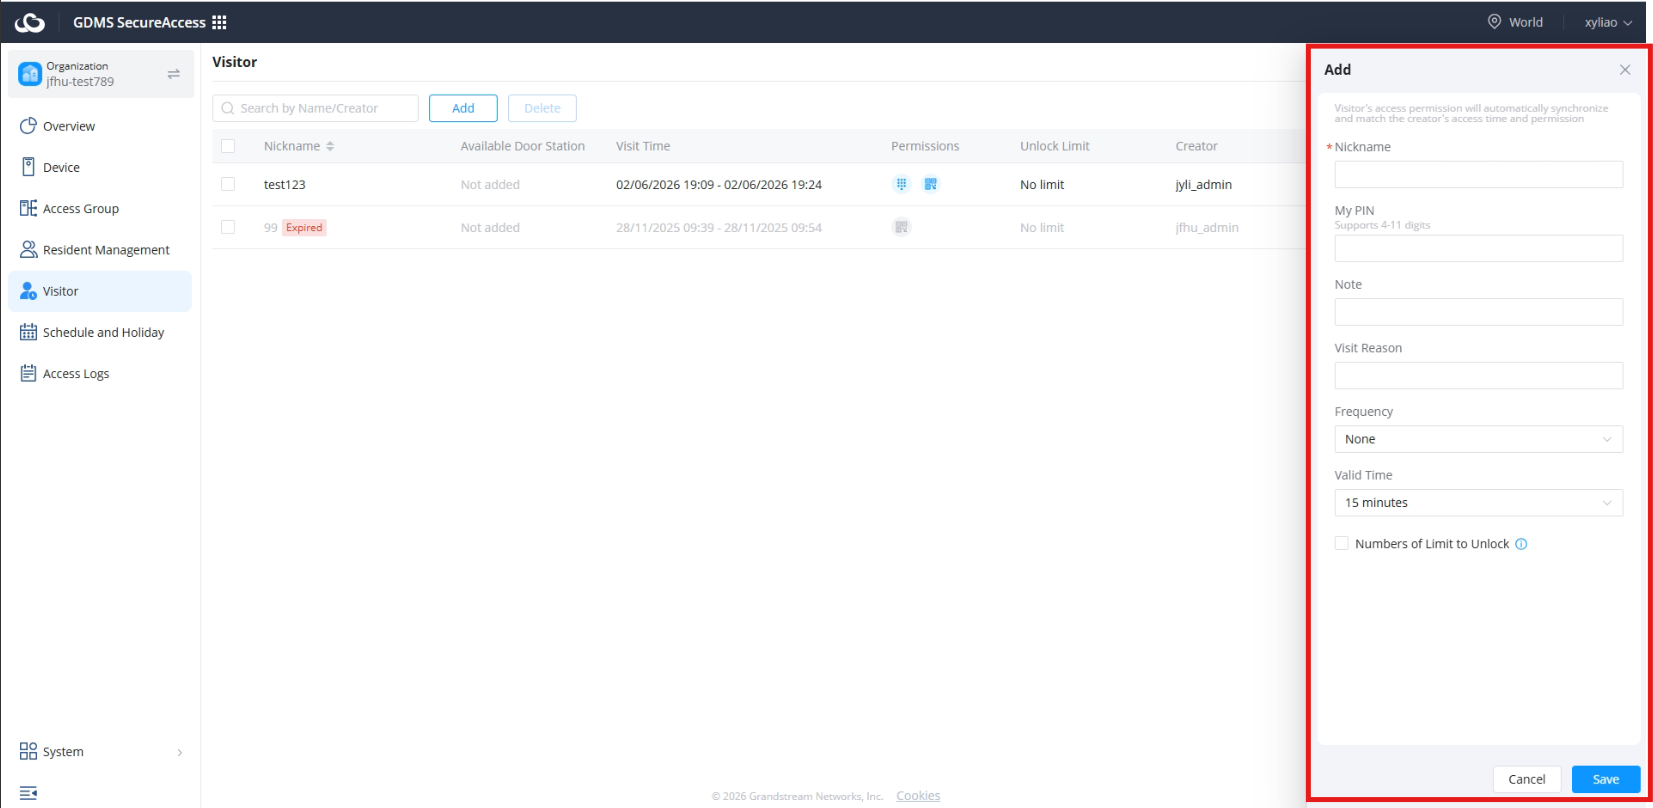Click into the Nickname input field
1653x808 pixels.
[1478, 174]
